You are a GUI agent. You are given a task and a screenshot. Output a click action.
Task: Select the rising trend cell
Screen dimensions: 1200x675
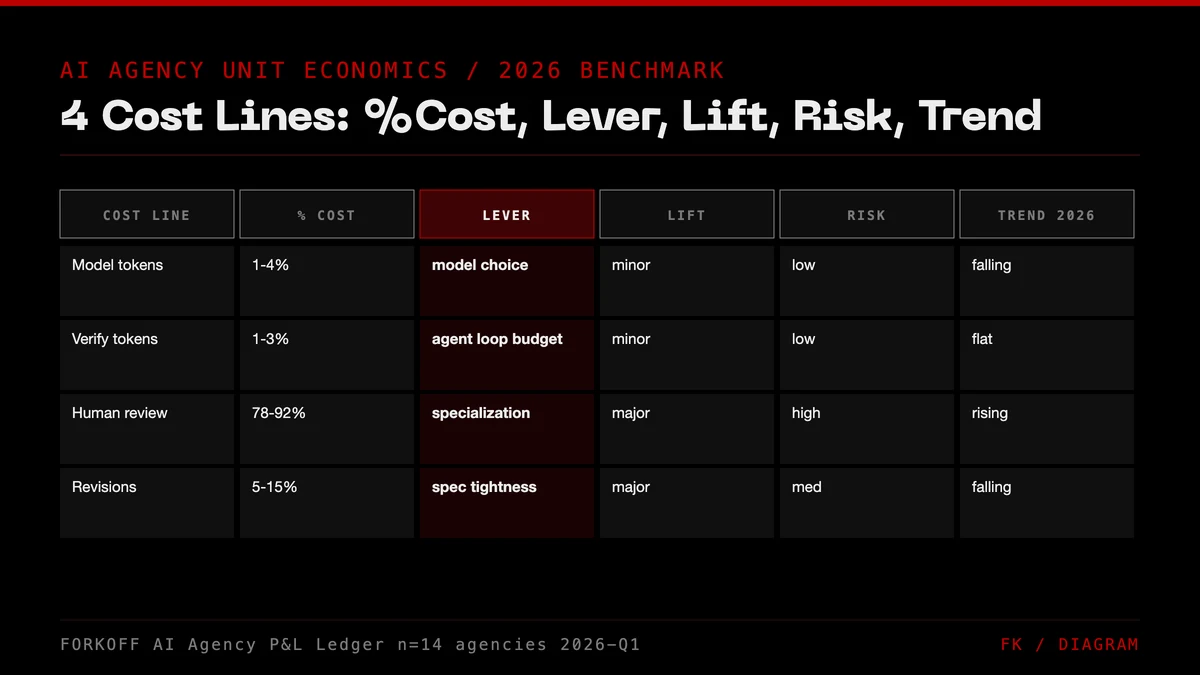tap(1047, 429)
